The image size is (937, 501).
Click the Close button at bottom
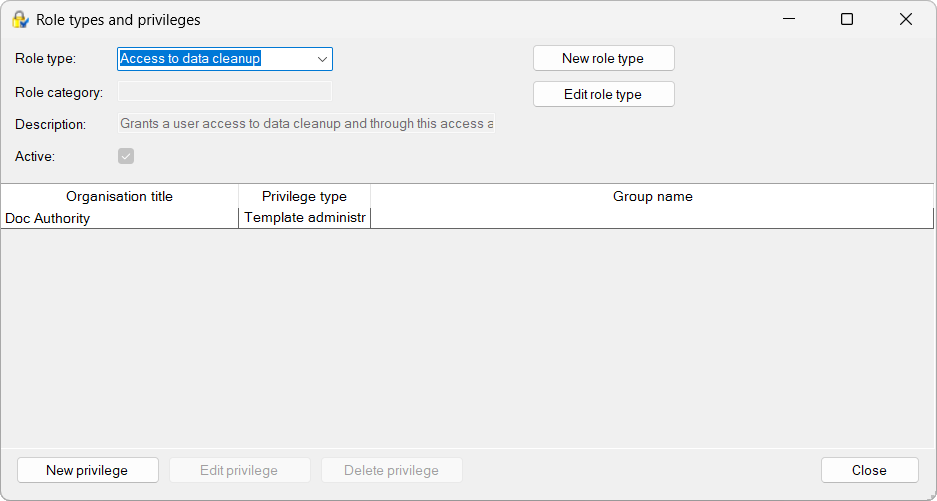click(869, 471)
